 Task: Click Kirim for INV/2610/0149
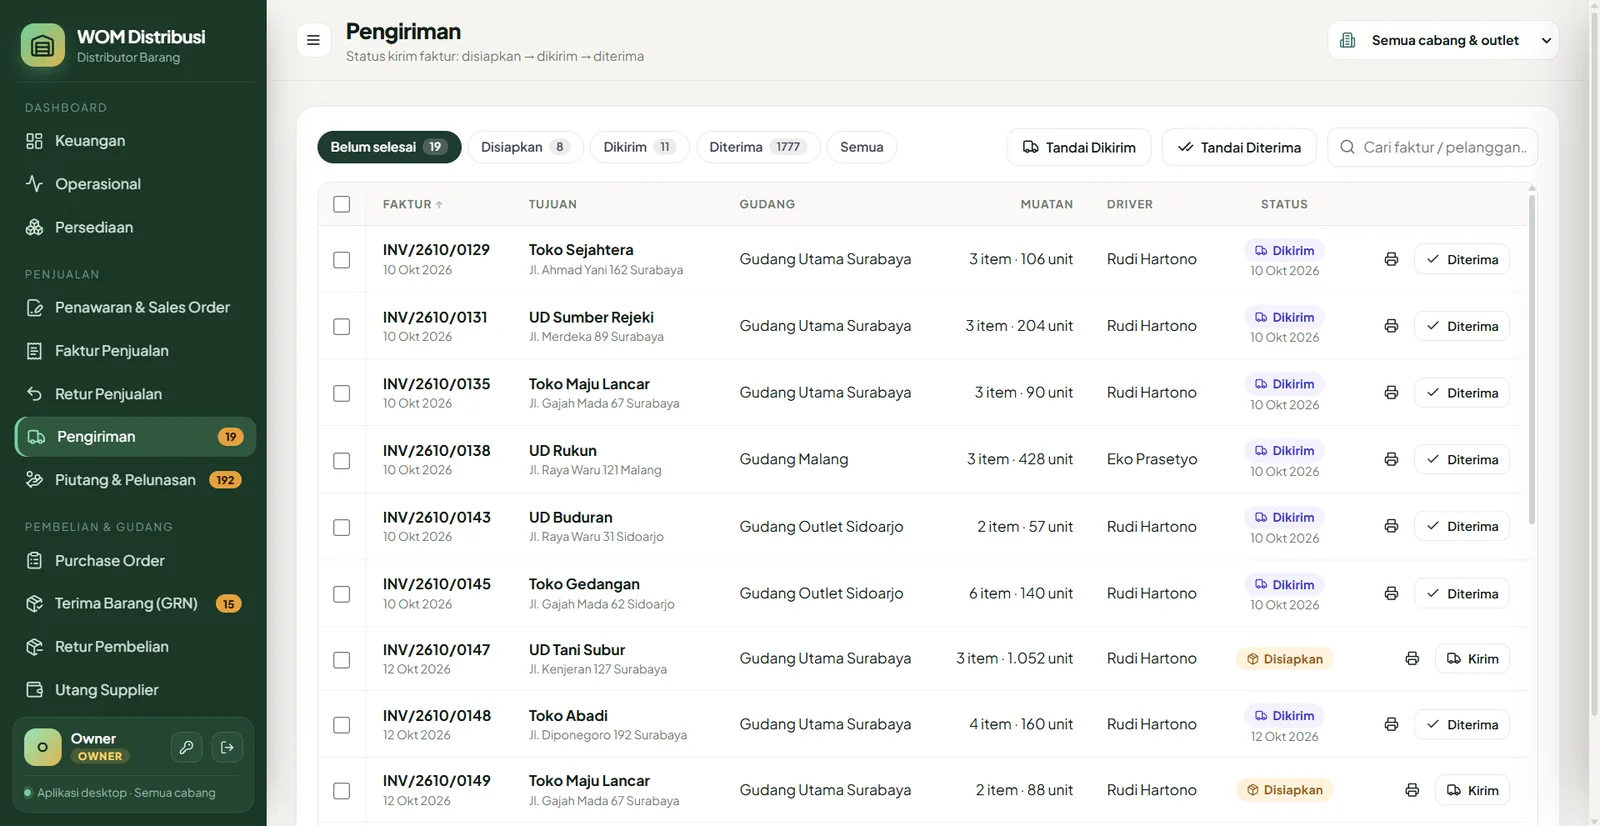[1472, 790]
